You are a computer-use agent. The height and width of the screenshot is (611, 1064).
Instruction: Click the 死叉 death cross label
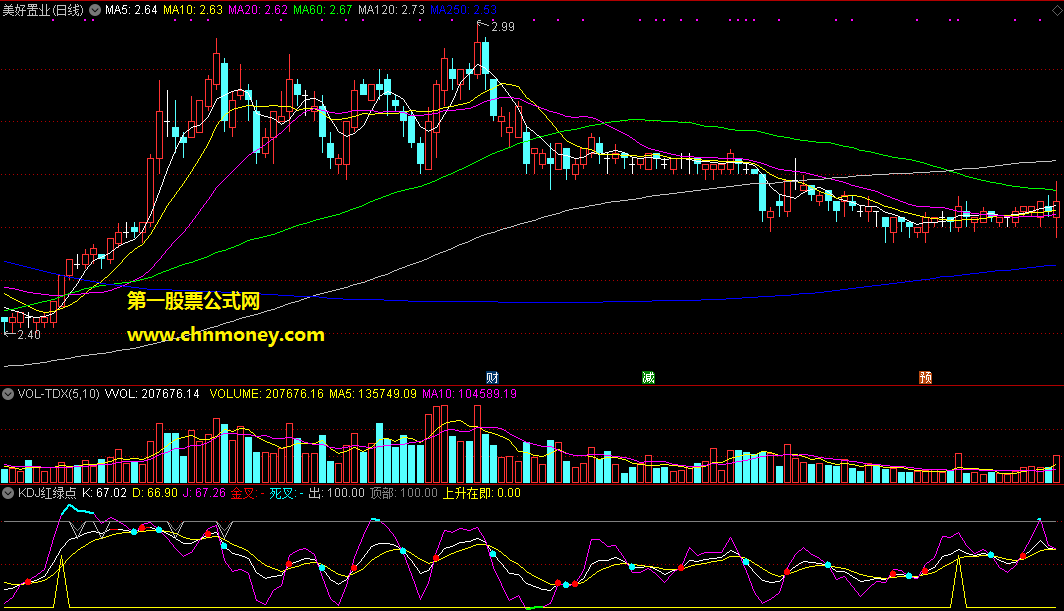[286, 493]
